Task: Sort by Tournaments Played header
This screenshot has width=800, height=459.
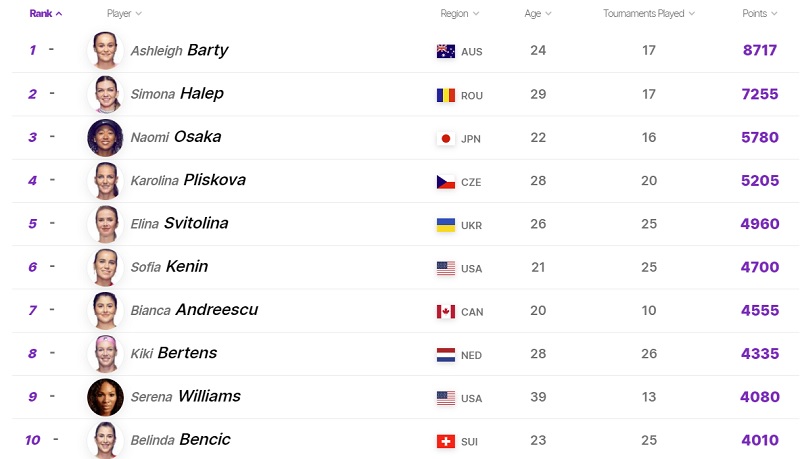Action: (x=649, y=14)
